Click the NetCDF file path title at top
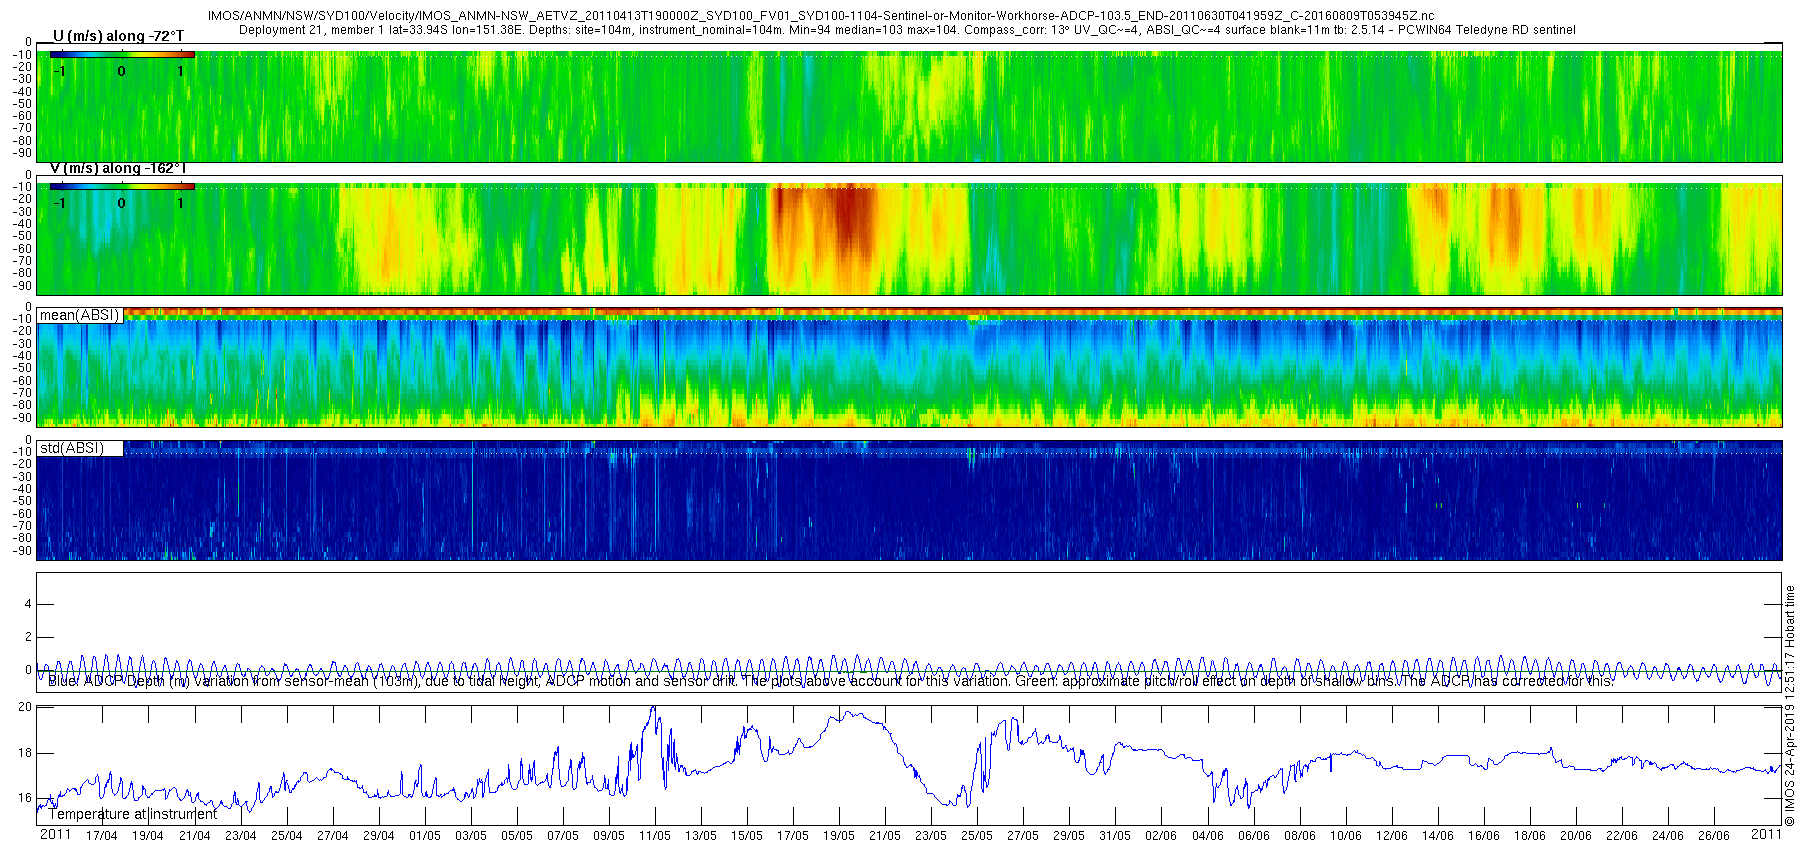The height and width of the screenshot is (850, 1800). coord(820,16)
